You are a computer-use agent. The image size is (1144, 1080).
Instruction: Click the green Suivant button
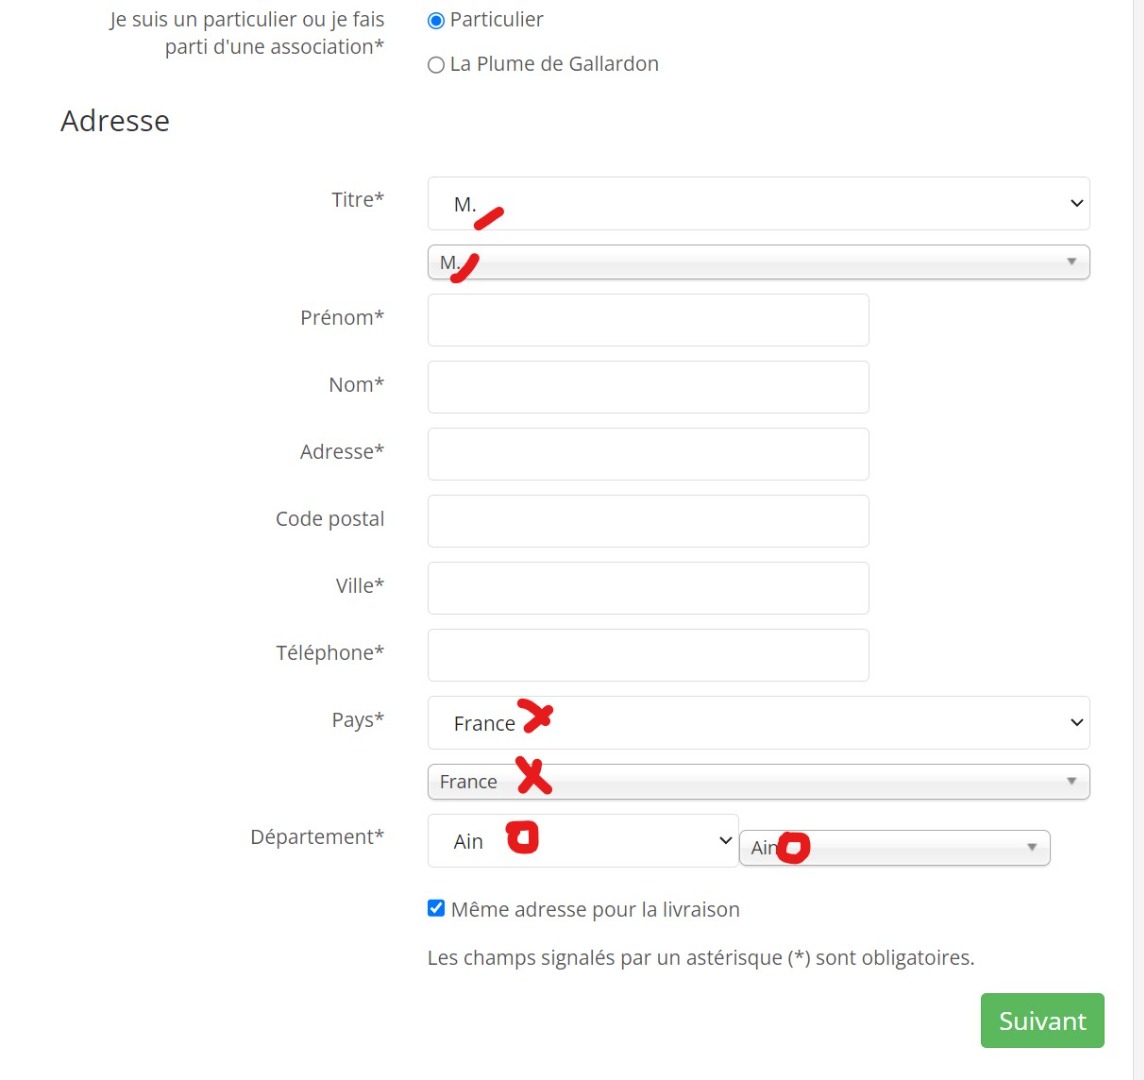pyautogui.click(x=1042, y=1020)
